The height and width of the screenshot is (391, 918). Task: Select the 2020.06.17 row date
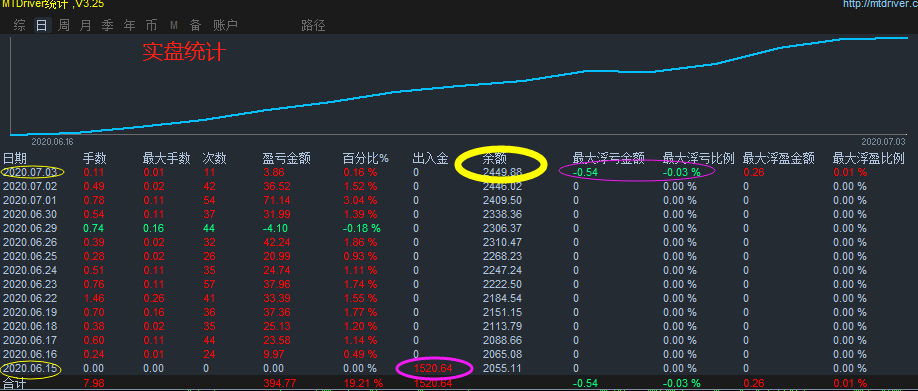pos(30,340)
